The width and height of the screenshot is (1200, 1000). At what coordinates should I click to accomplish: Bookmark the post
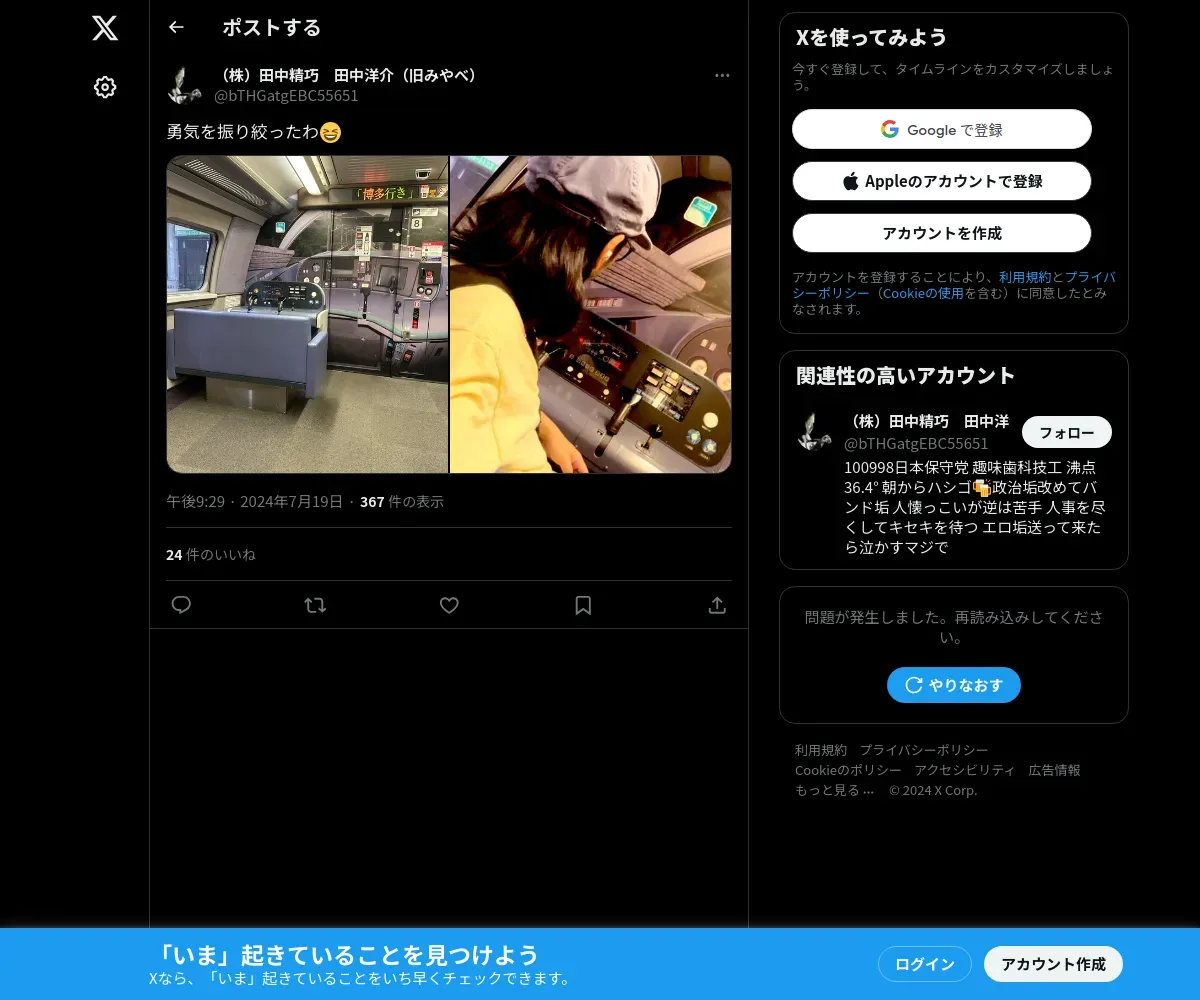tap(583, 605)
